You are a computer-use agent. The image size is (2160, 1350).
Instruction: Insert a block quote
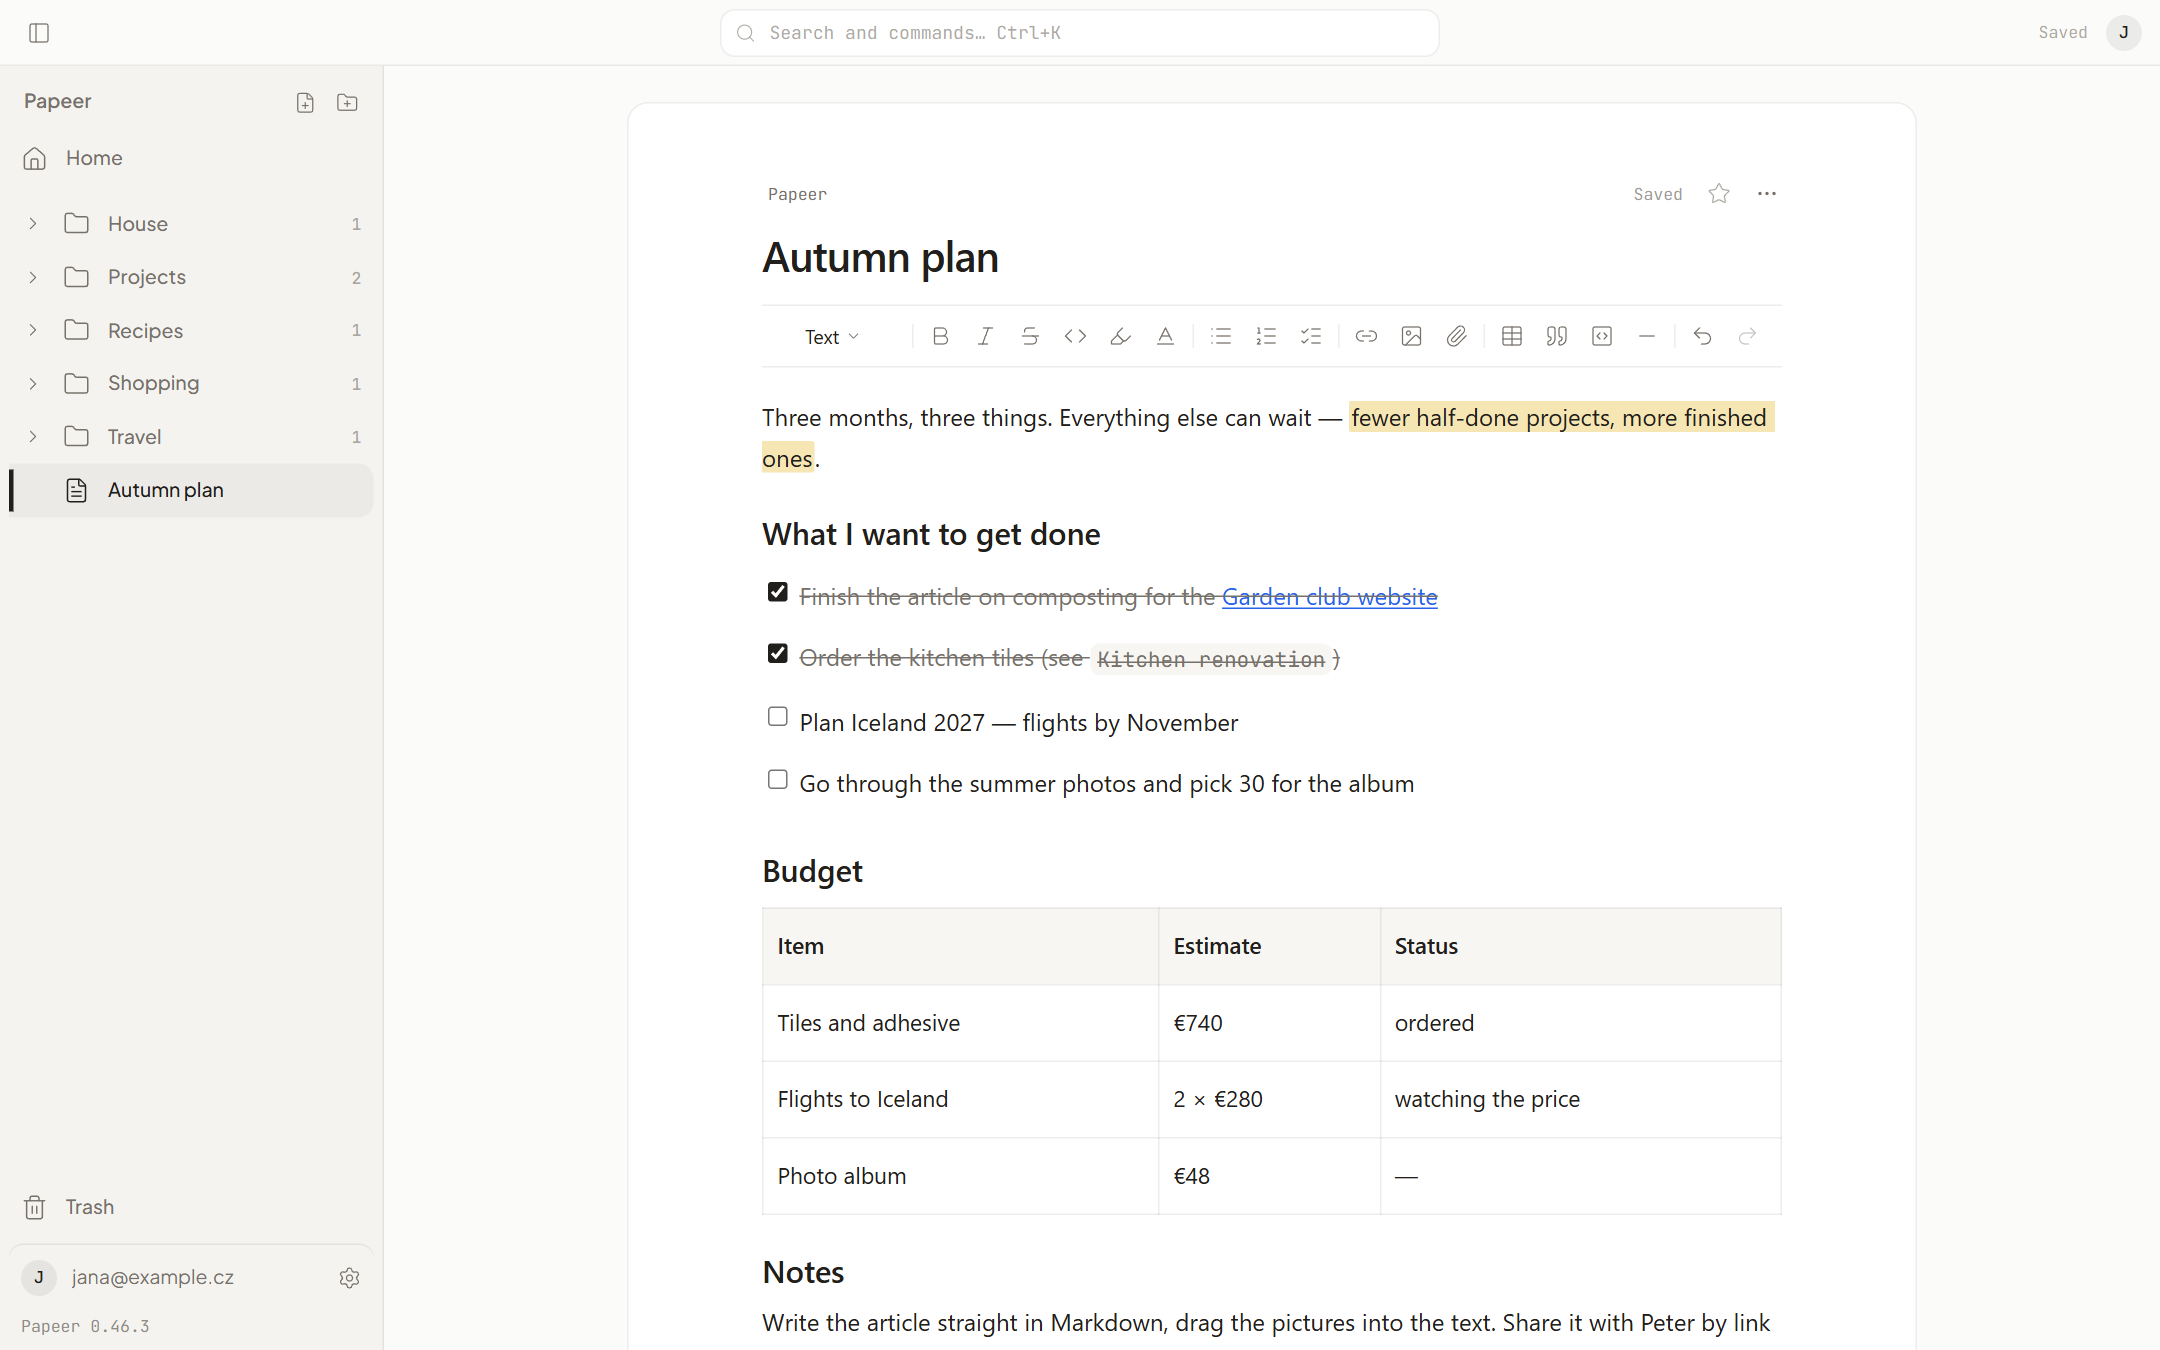[1557, 337]
